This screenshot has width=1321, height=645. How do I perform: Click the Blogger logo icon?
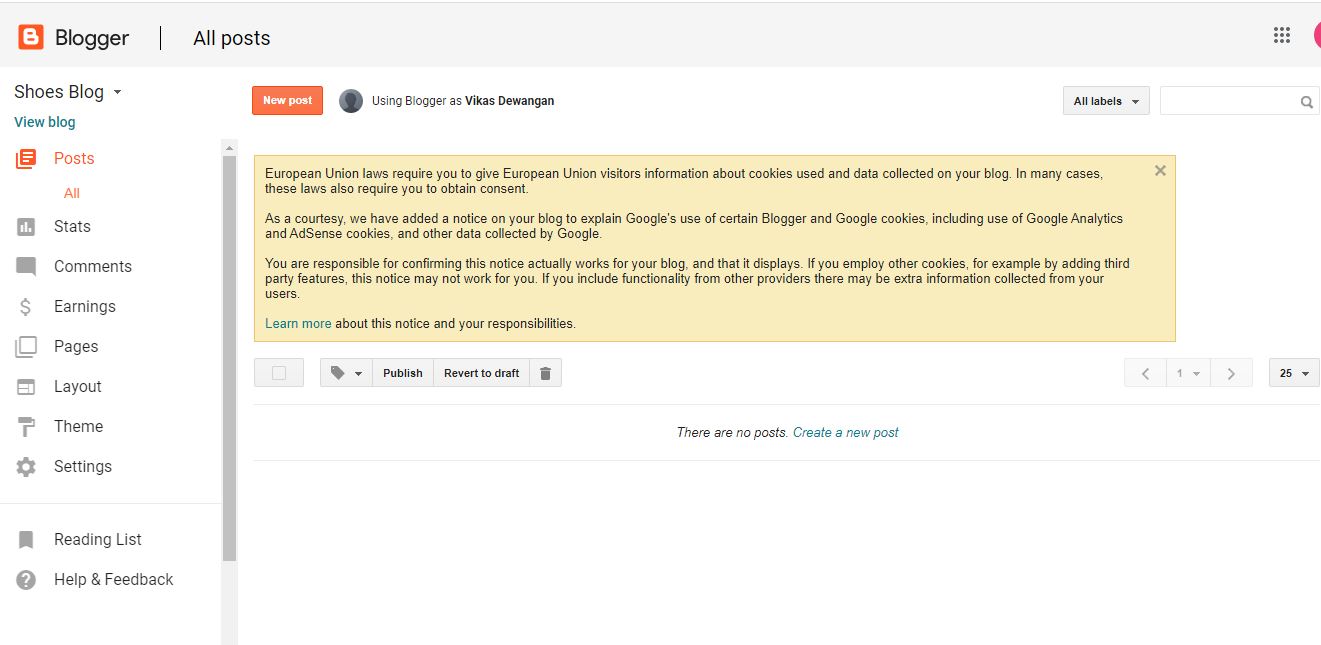(31, 38)
